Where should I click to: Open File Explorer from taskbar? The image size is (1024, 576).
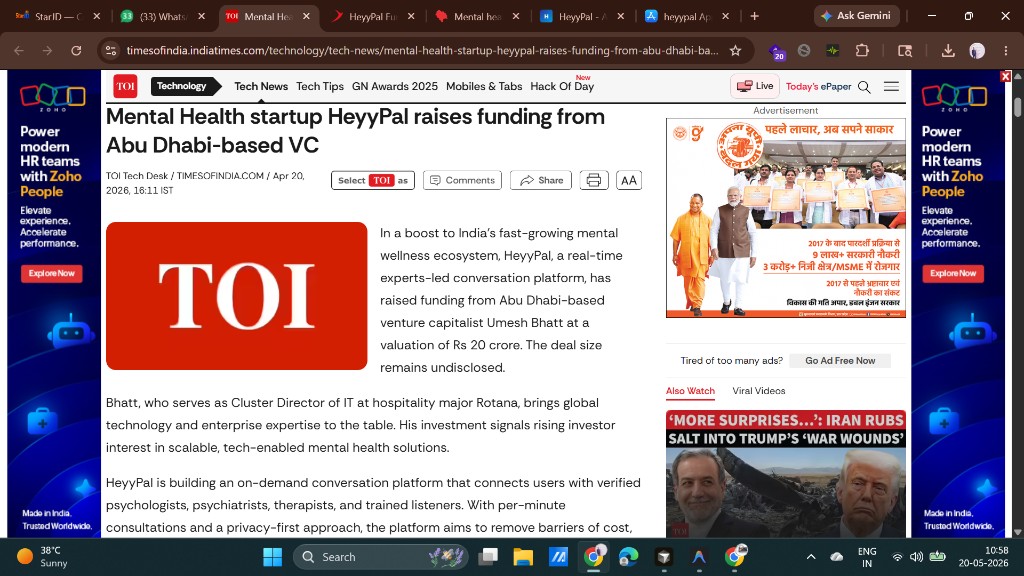522,557
